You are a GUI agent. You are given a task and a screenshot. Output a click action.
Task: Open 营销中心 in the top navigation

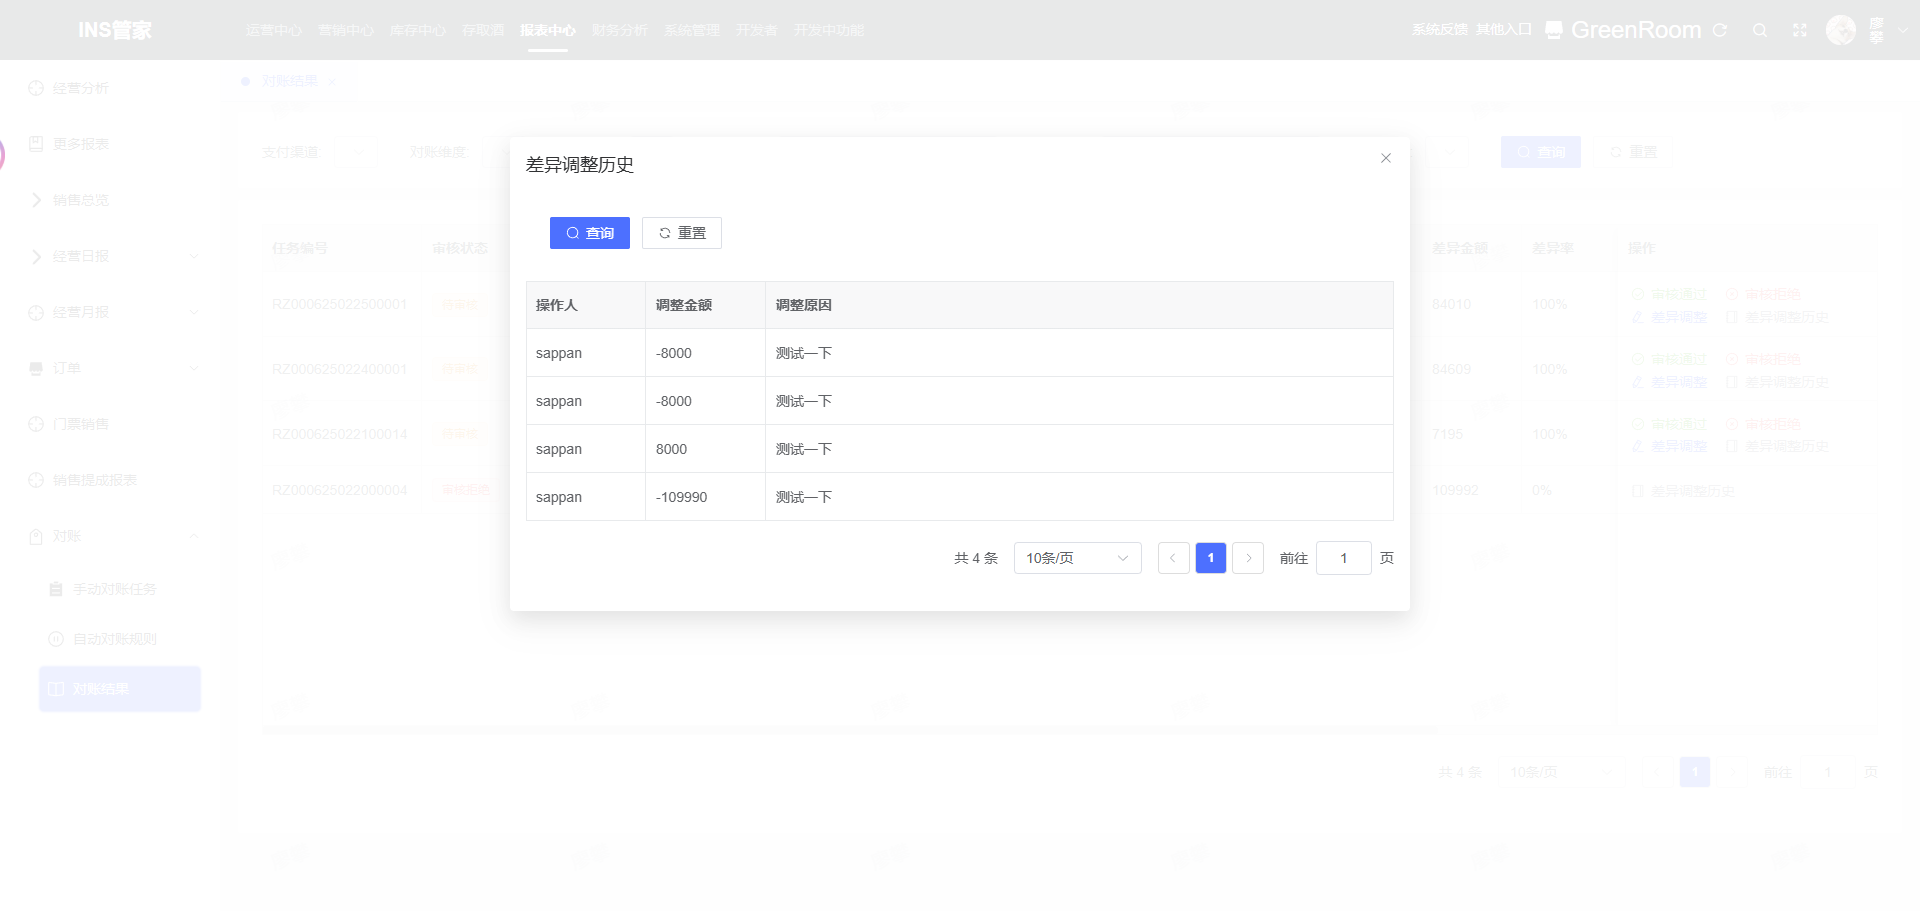(x=346, y=30)
